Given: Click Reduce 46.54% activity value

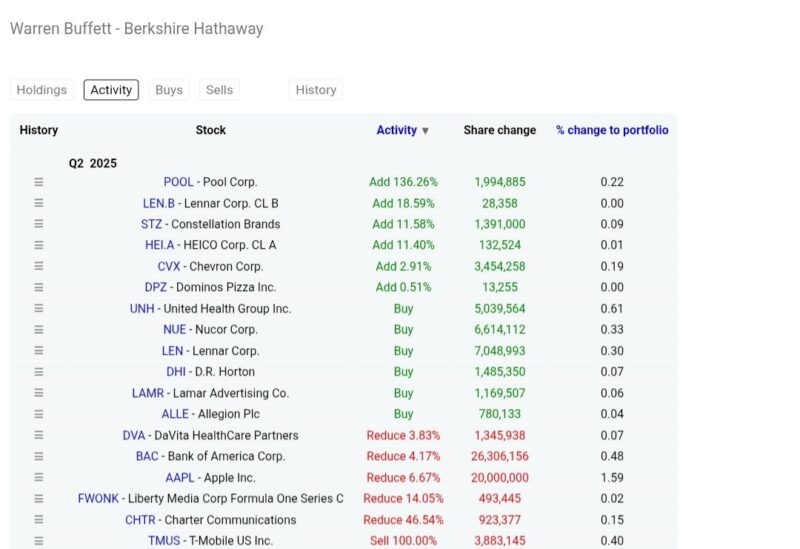Looking at the screenshot, I should [x=403, y=519].
